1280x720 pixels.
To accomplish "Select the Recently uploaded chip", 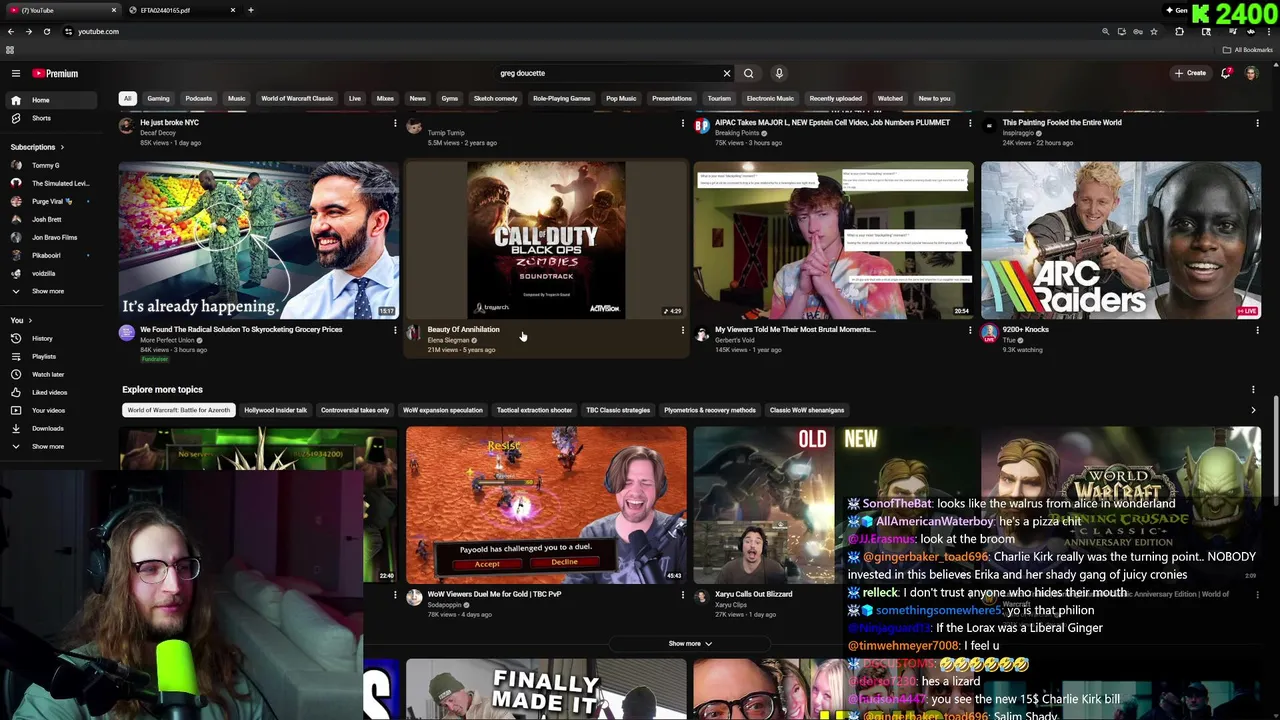I will [x=835, y=98].
